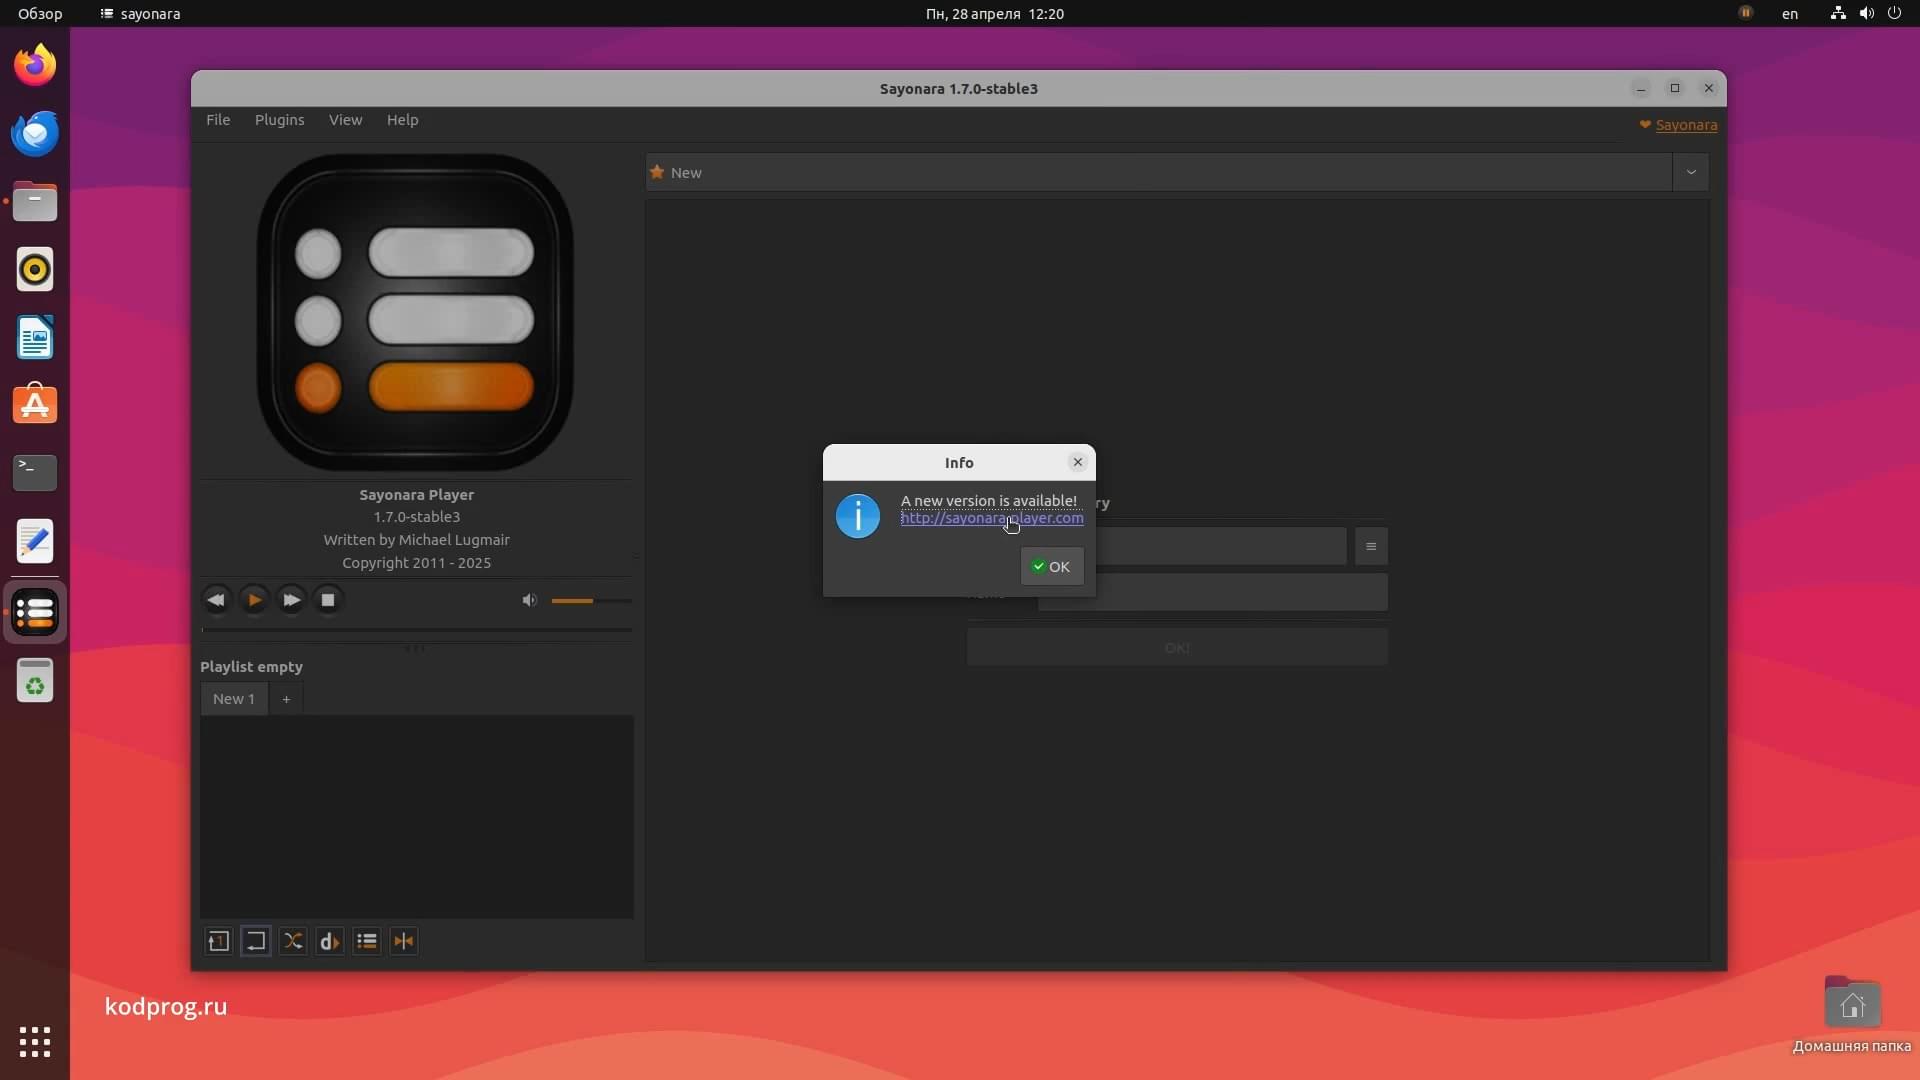Stop playback with the stop button
1920x1080 pixels.
click(x=328, y=600)
